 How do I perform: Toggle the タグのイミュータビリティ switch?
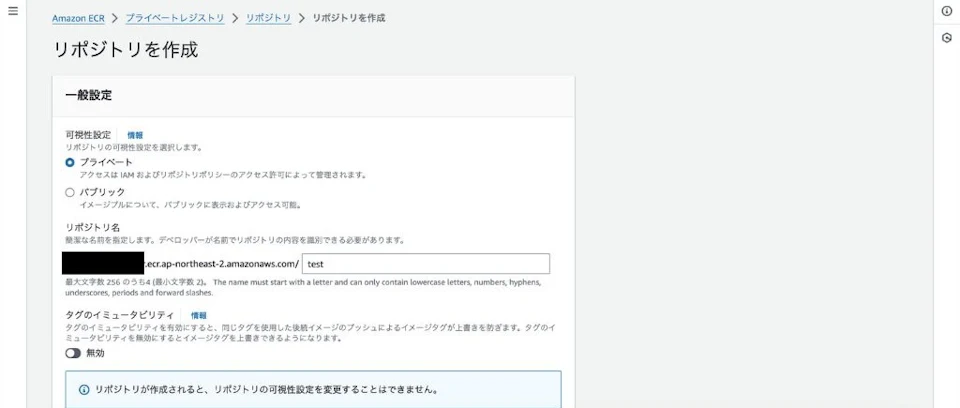tap(73, 353)
